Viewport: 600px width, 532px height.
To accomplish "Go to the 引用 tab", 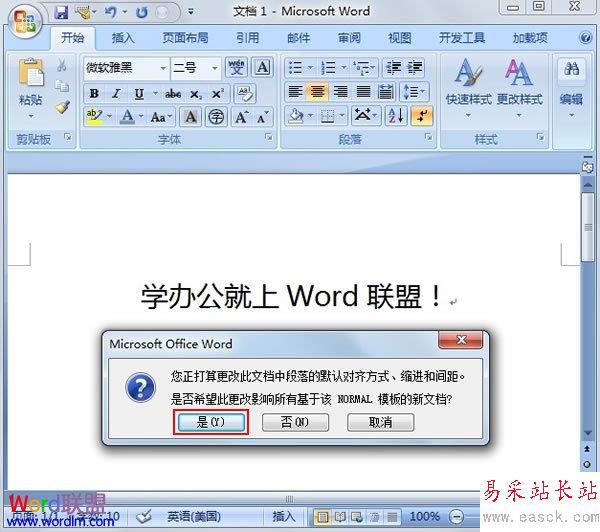I will pos(248,38).
